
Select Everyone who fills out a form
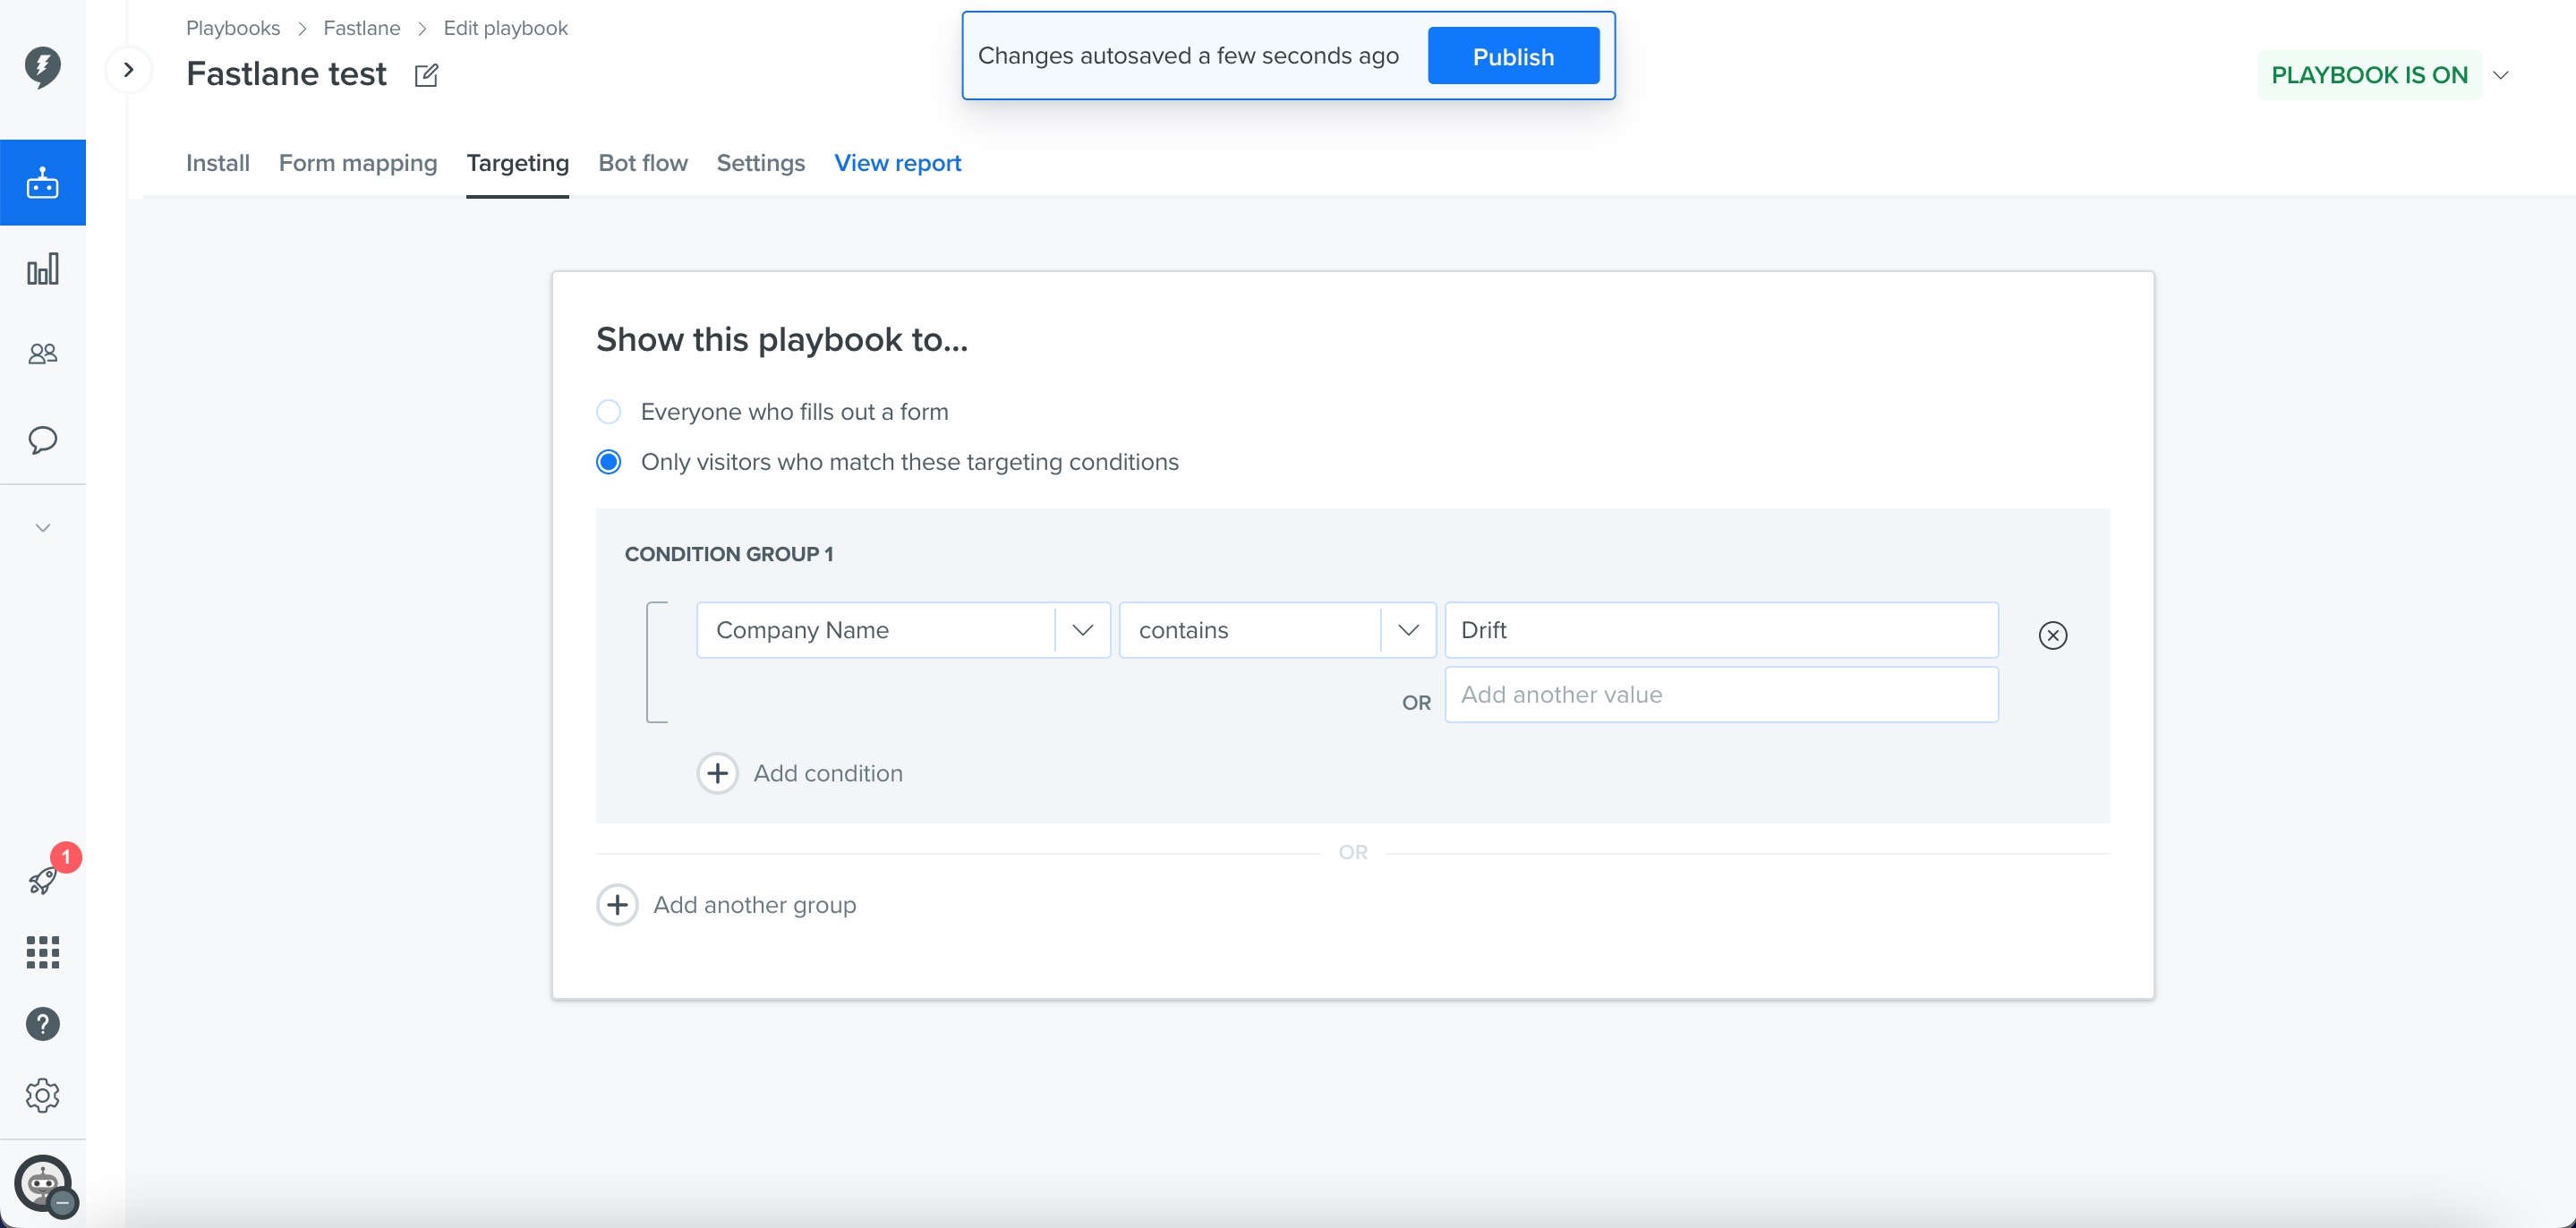(609, 412)
